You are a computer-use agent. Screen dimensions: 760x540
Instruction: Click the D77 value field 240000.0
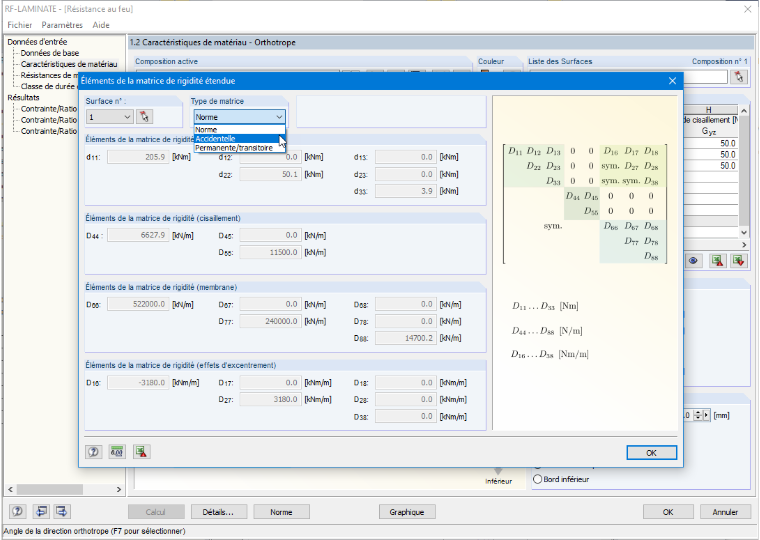pyautogui.click(x=270, y=321)
